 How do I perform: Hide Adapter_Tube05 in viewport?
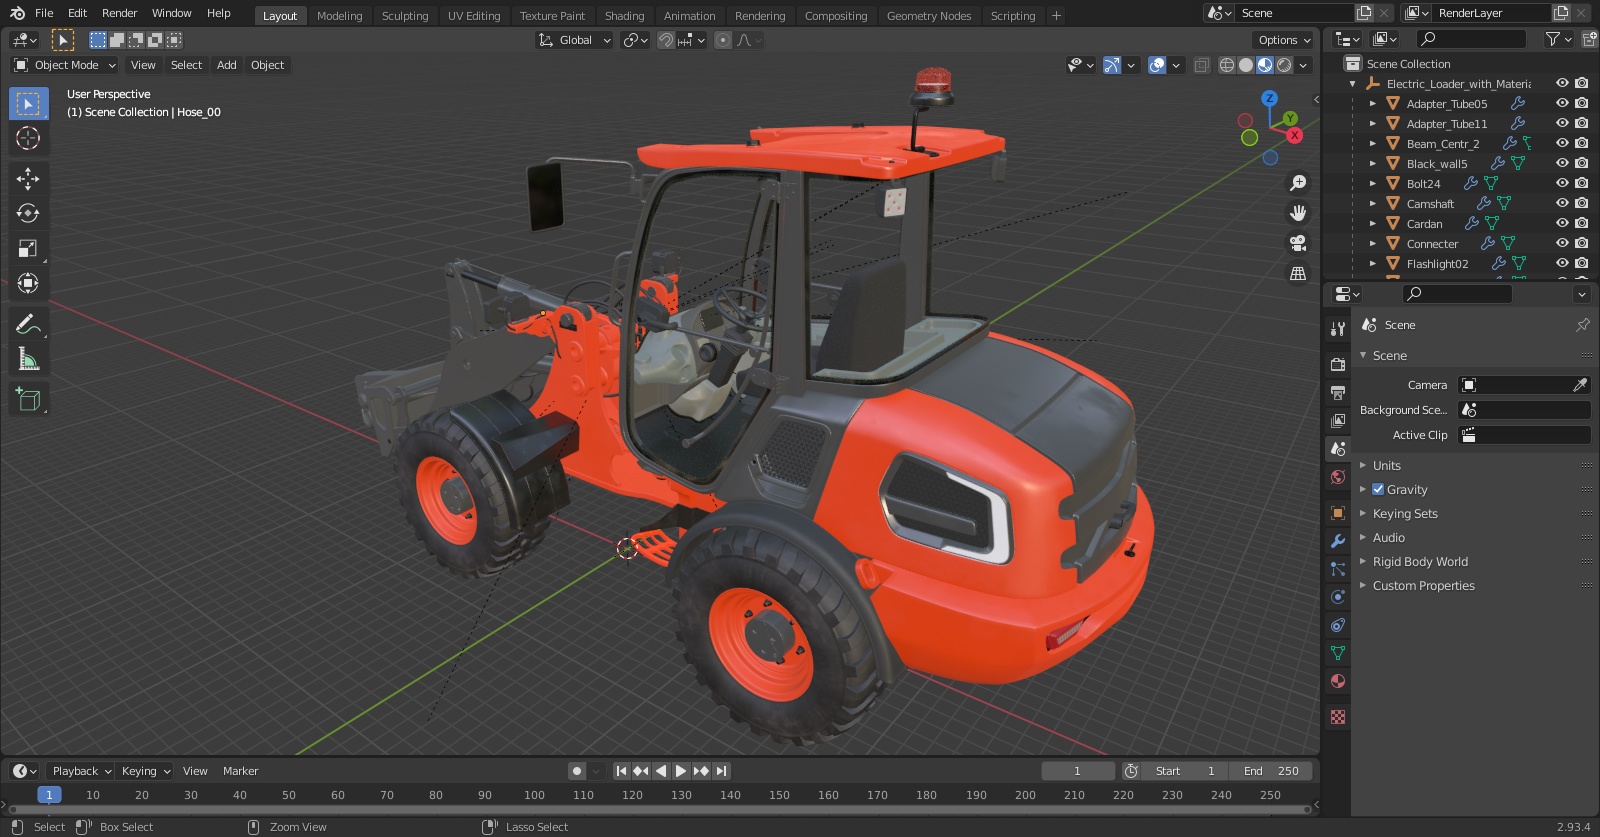(x=1562, y=103)
